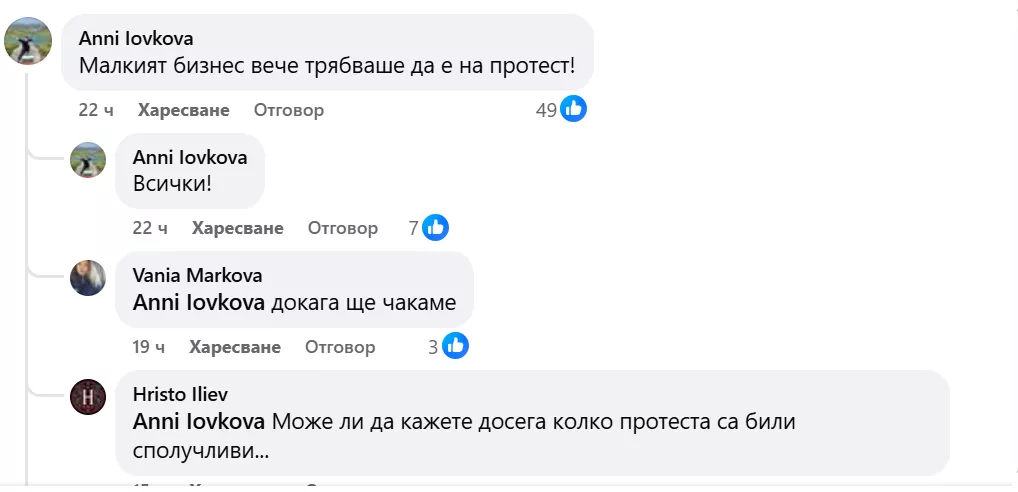Click Anni Iovkova mention in Vania's reply

(198, 302)
